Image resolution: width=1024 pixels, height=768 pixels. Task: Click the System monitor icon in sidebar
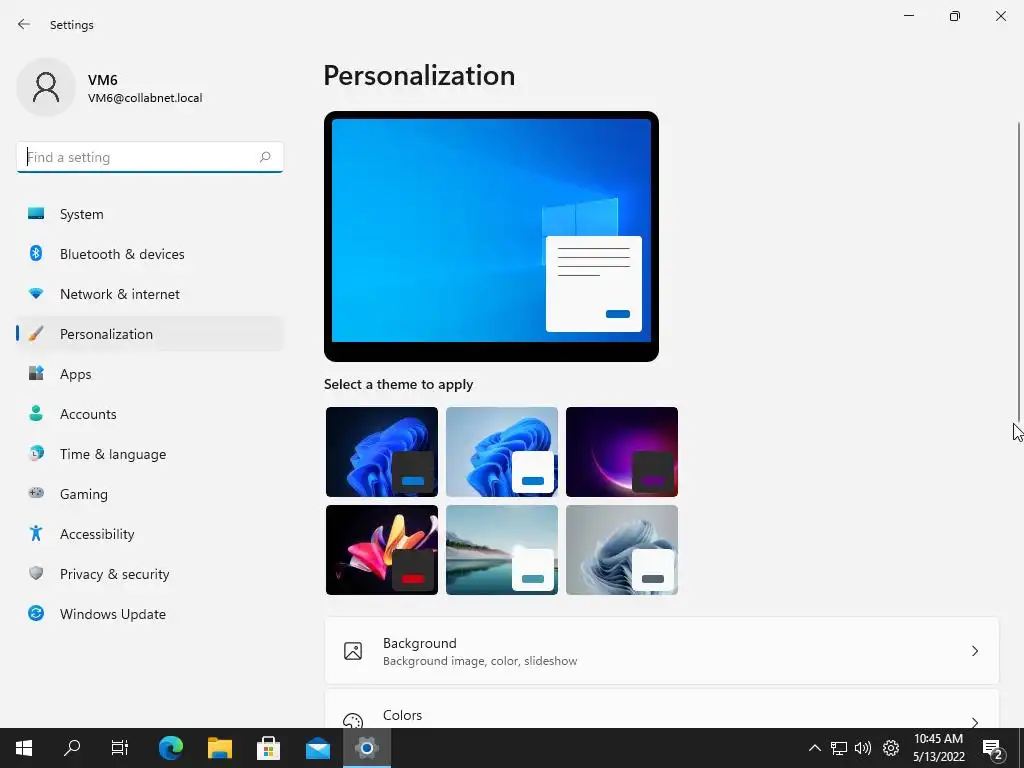pyautogui.click(x=36, y=214)
